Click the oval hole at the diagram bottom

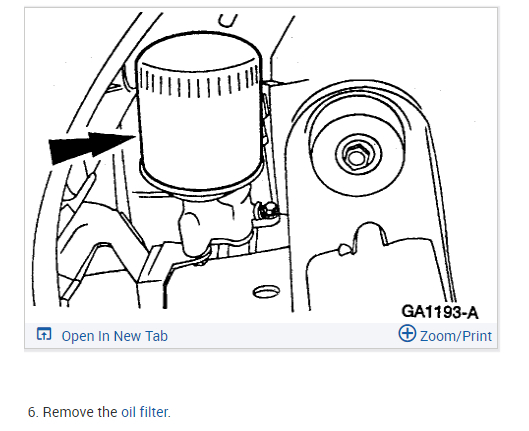click(x=266, y=292)
